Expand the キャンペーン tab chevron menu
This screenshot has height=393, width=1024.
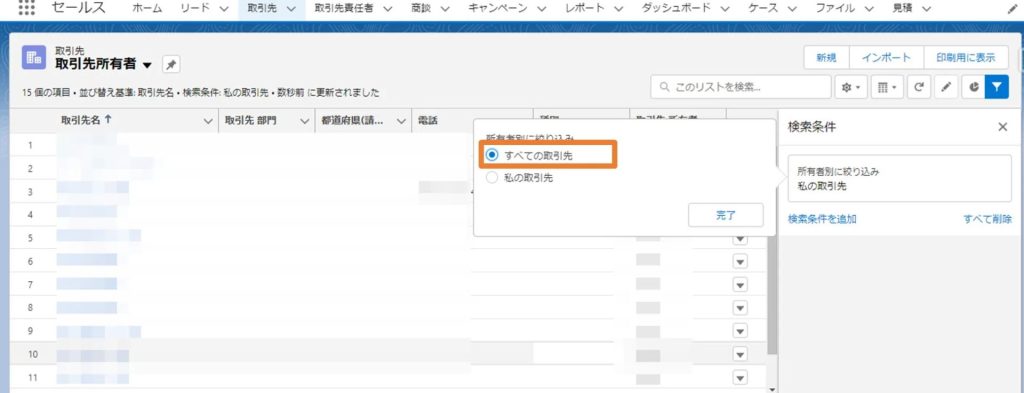point(541,8)
